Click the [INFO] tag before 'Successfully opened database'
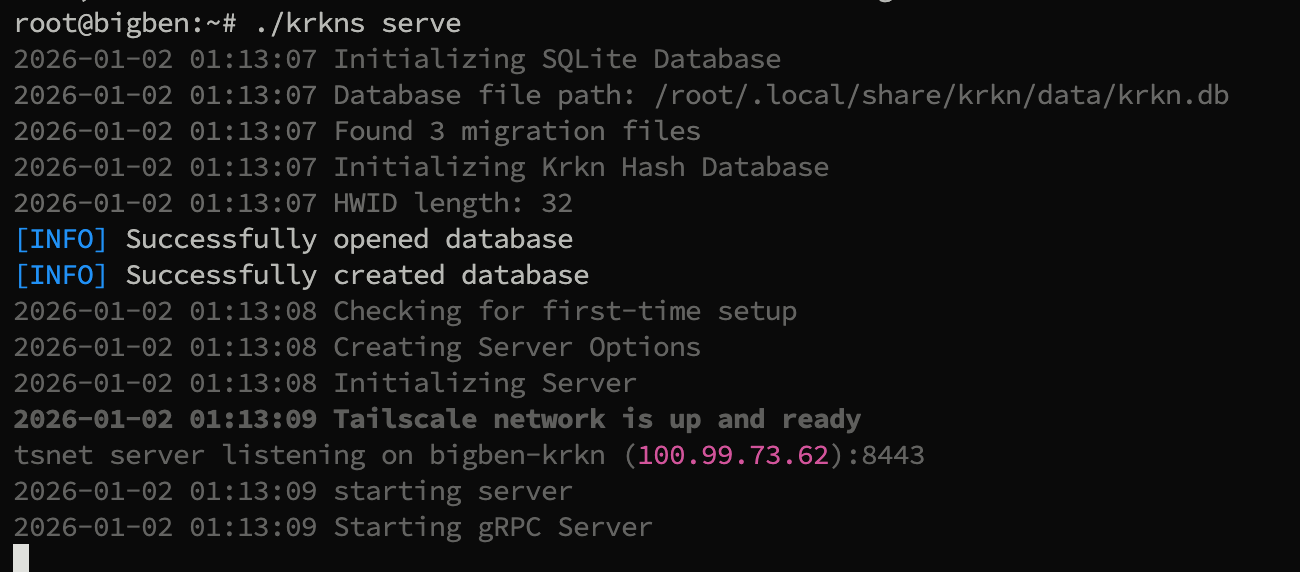The width and height of the screenshot is (1300, 572). click(x=61, y=239)
